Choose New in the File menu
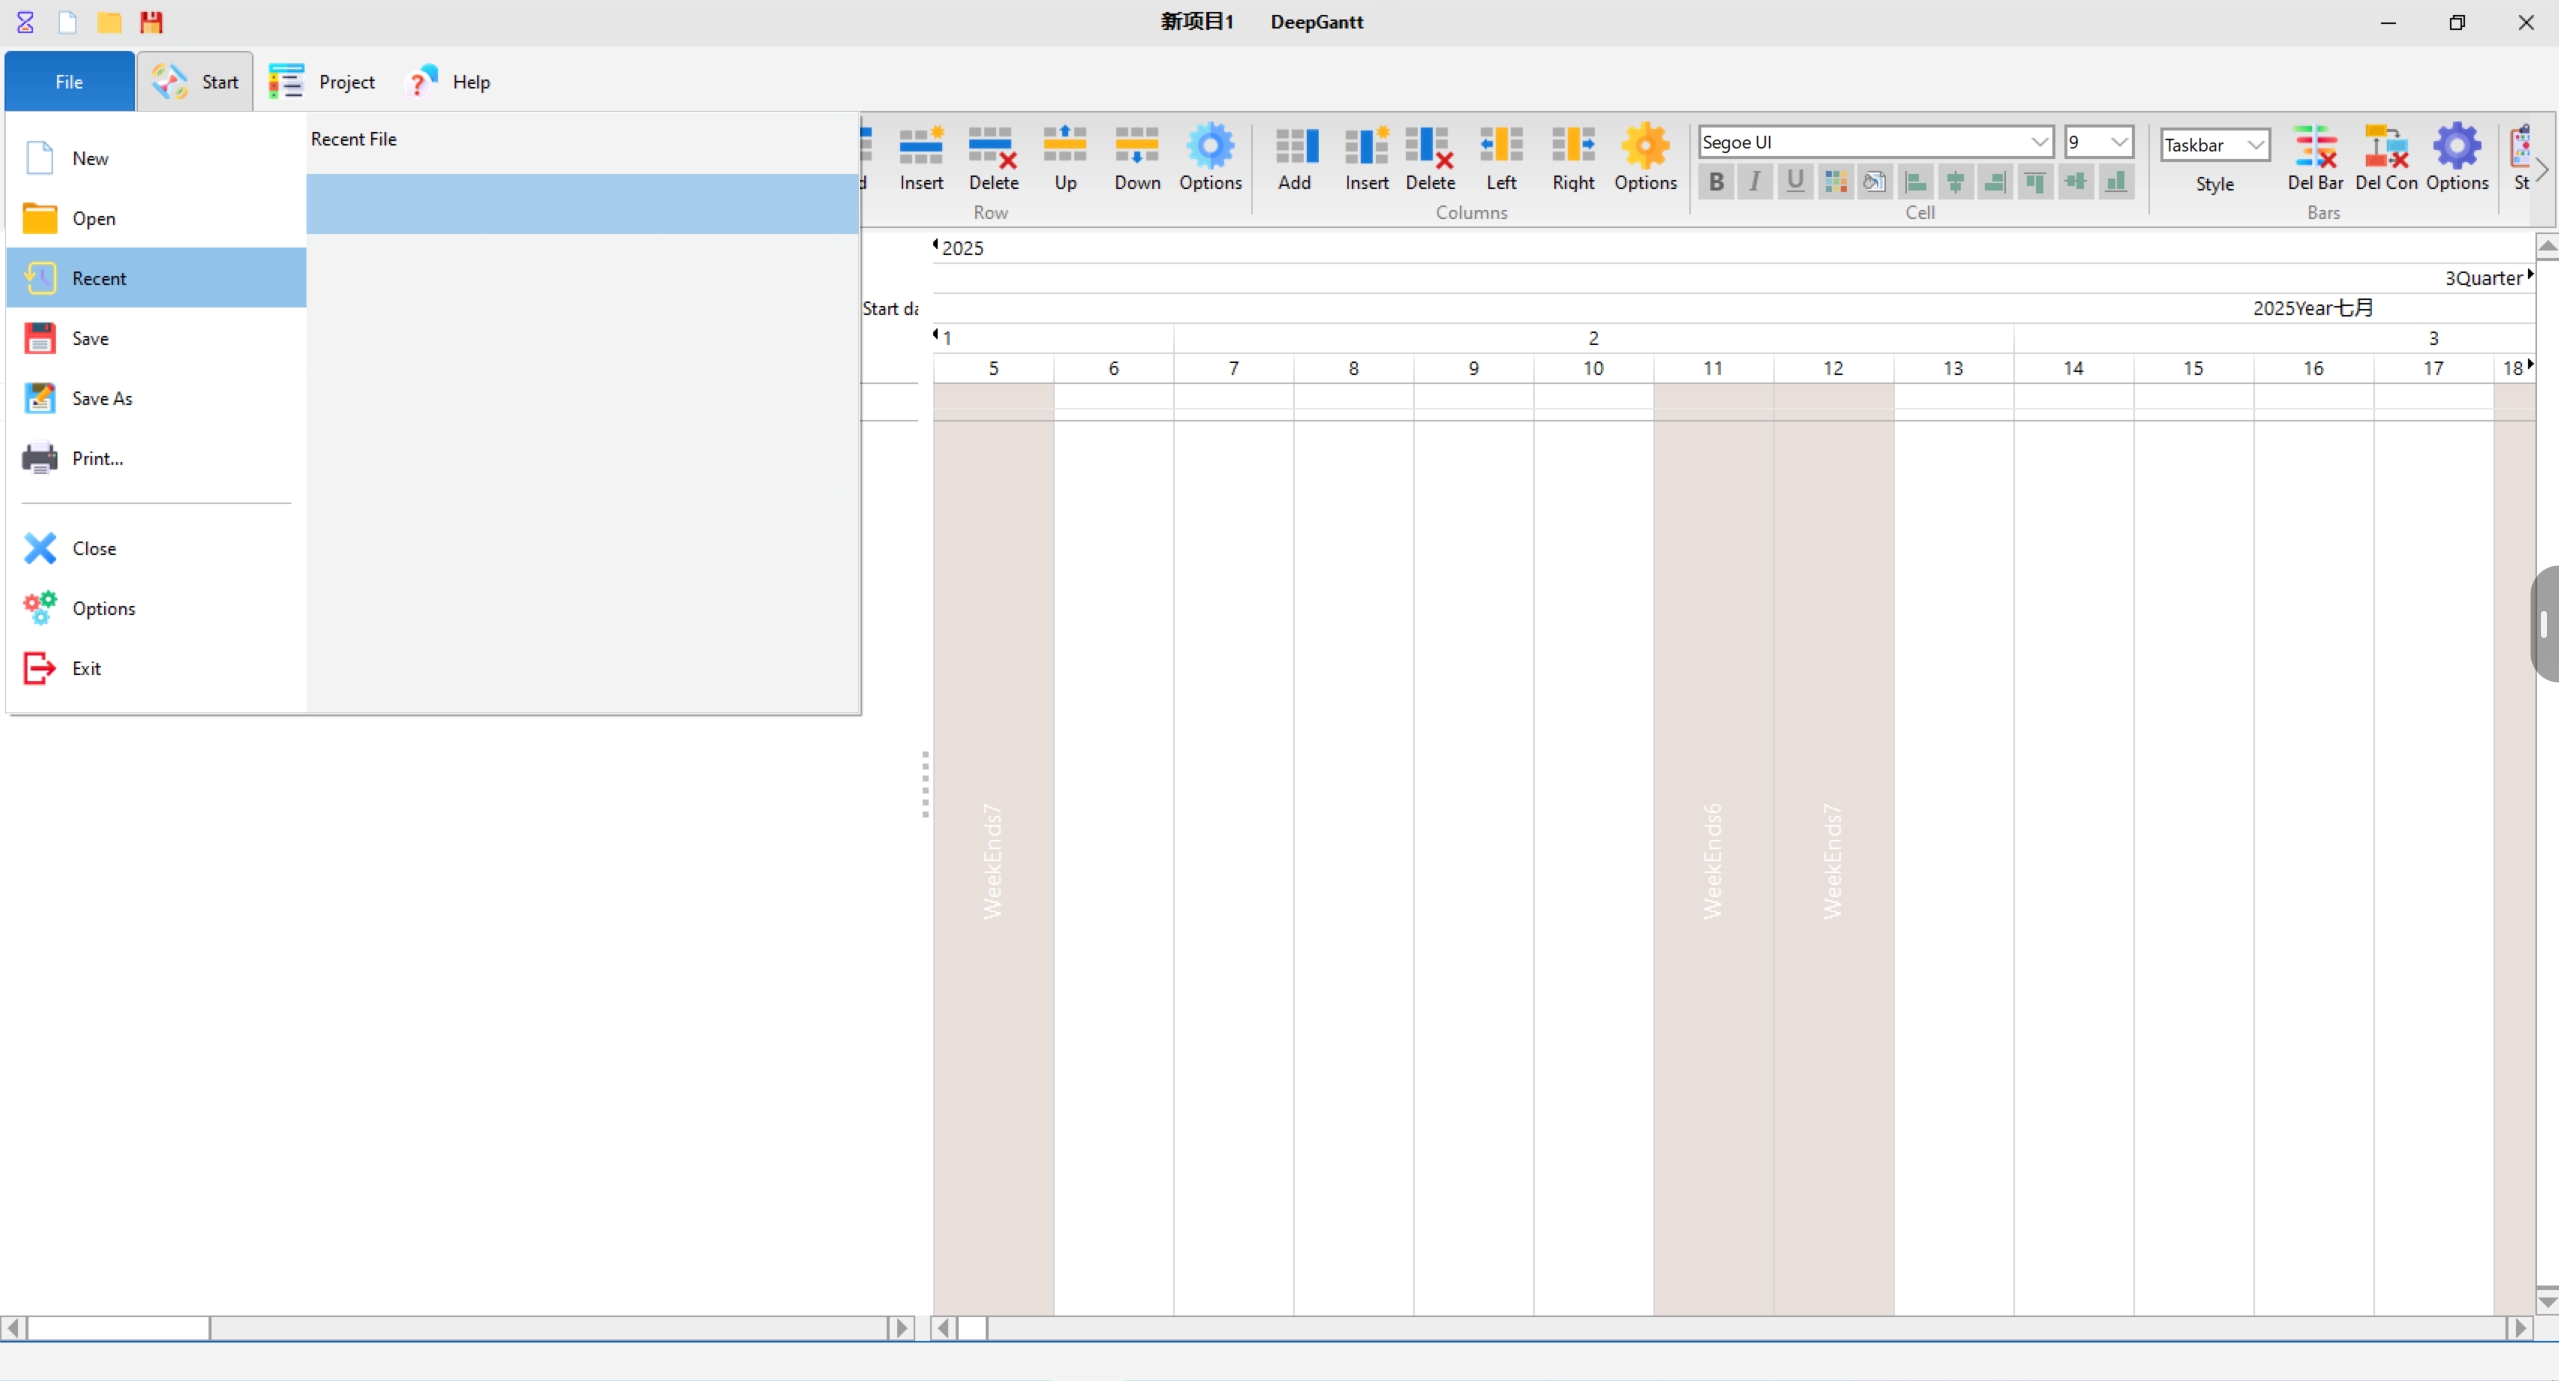 [156, 158]
